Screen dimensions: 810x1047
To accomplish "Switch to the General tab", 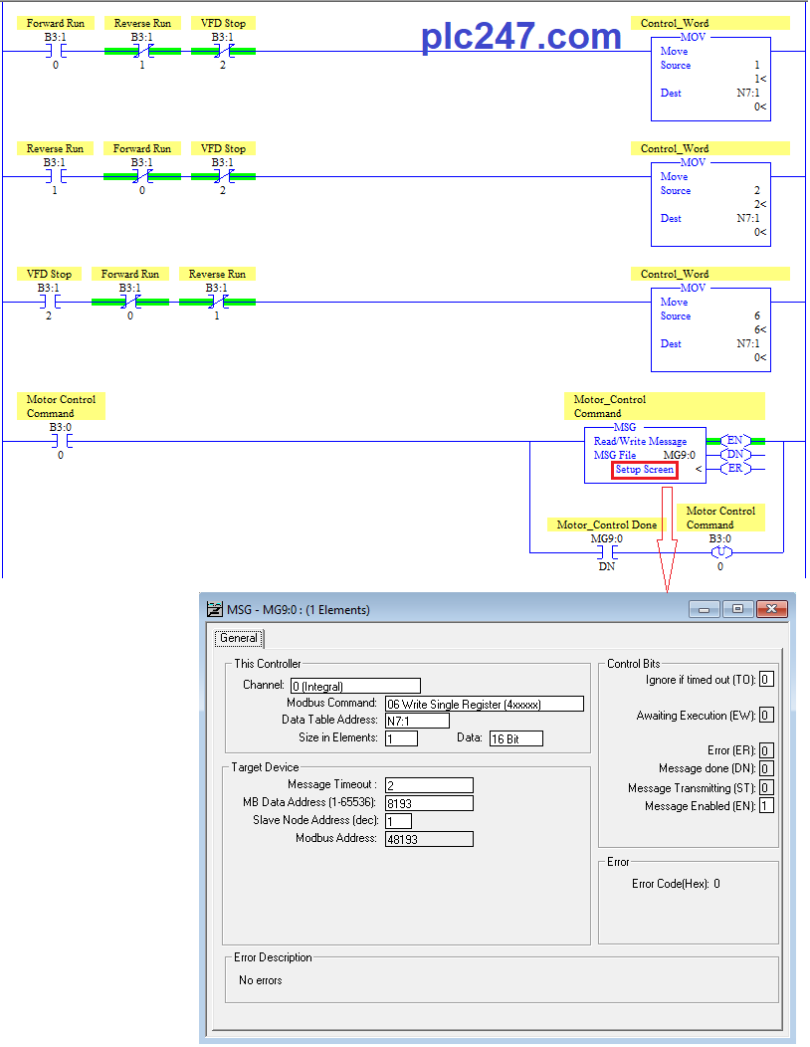I will point(238,638).
